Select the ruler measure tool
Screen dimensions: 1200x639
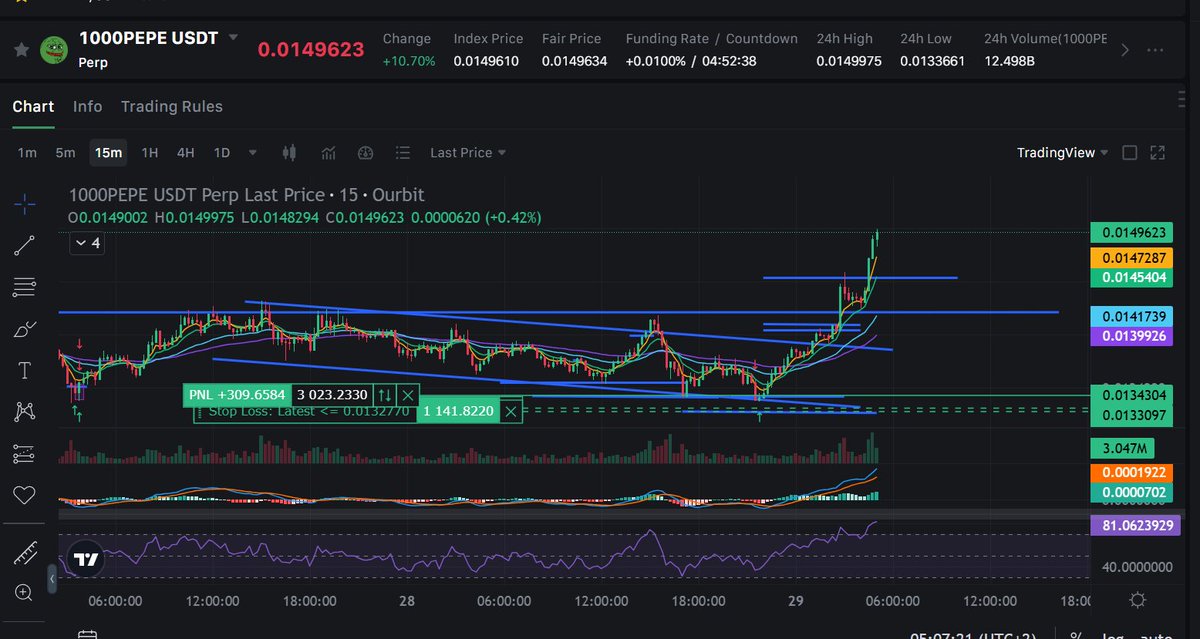[25, 552]
